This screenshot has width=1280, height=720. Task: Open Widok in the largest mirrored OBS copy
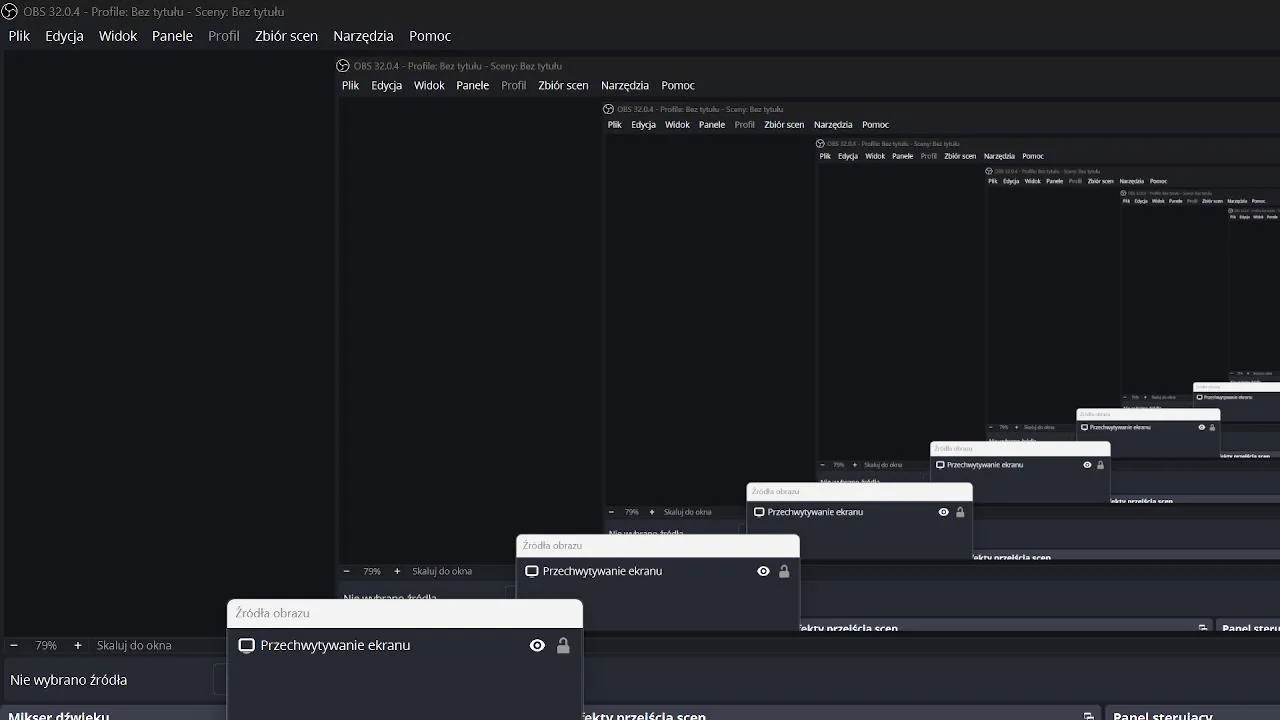tap(429, 85)
